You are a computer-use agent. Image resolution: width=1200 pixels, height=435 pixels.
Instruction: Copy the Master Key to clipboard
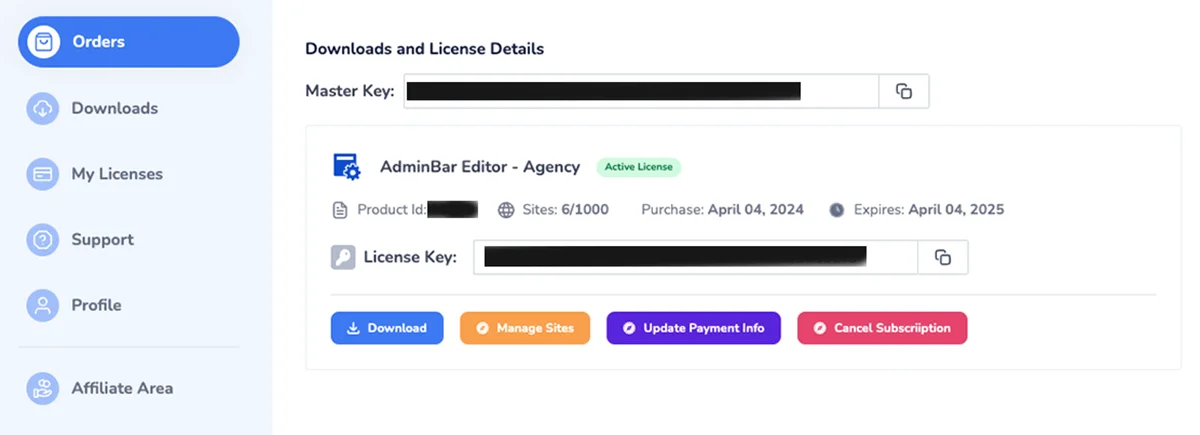point(904,91)
